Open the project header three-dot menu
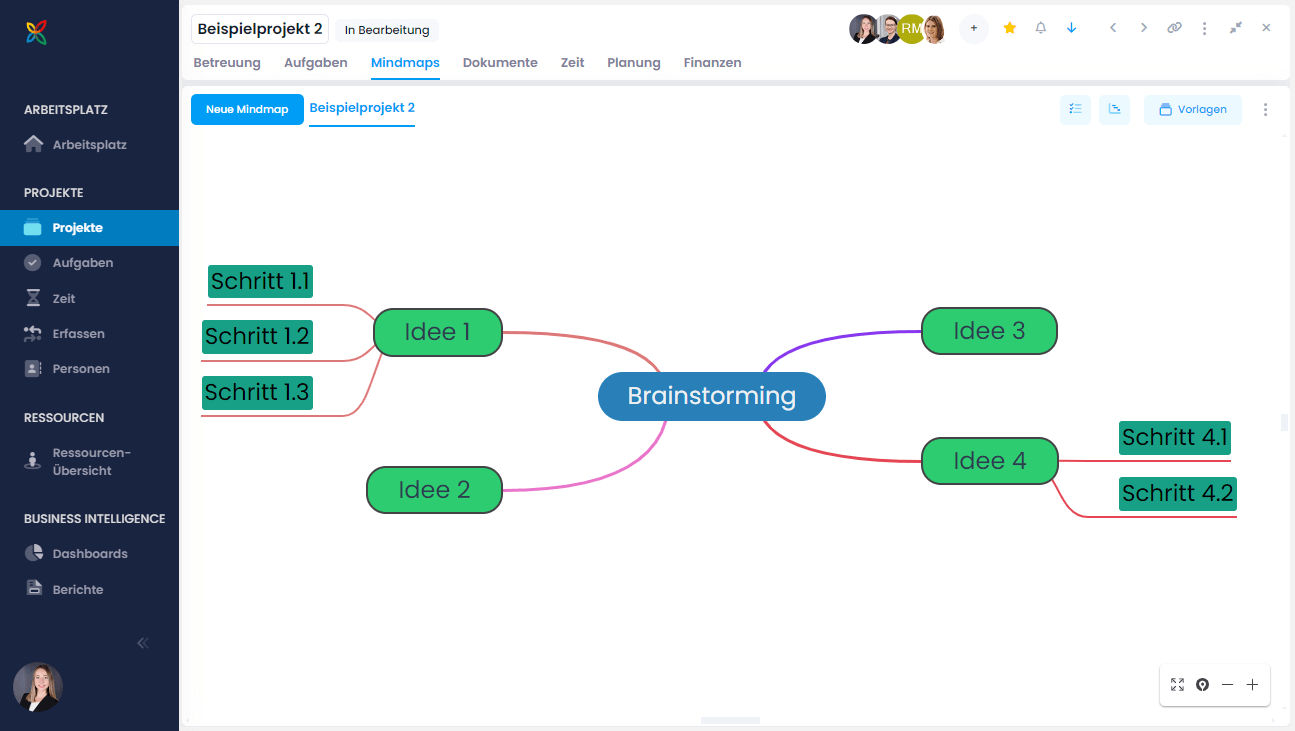 pos(1205,28)
